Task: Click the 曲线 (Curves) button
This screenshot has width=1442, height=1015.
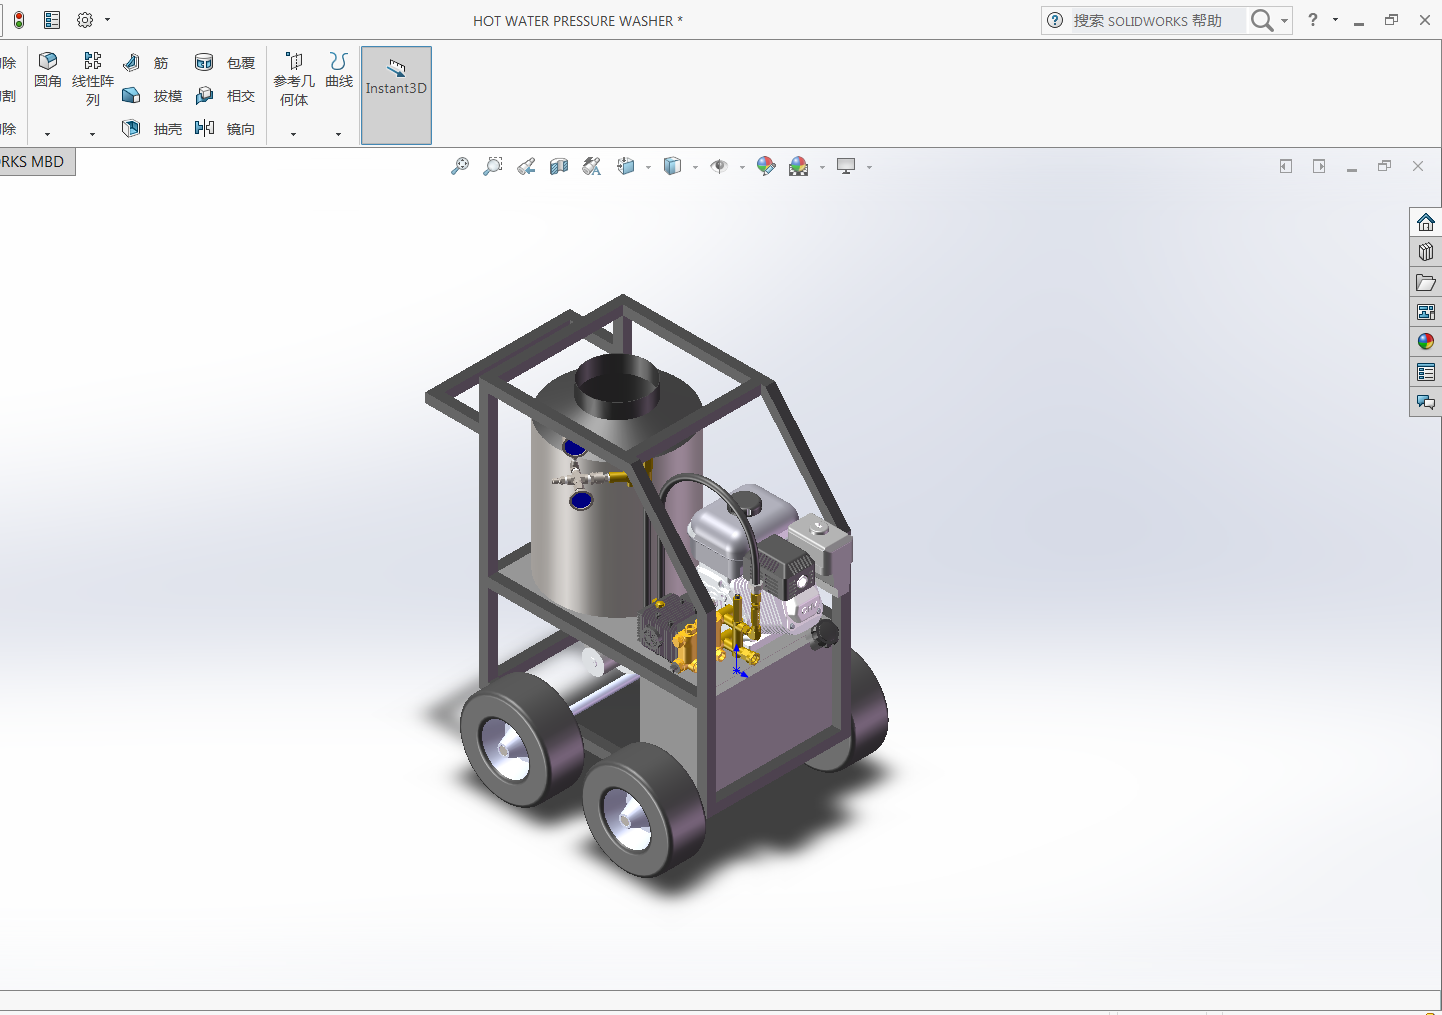Action: coord(339,70)
